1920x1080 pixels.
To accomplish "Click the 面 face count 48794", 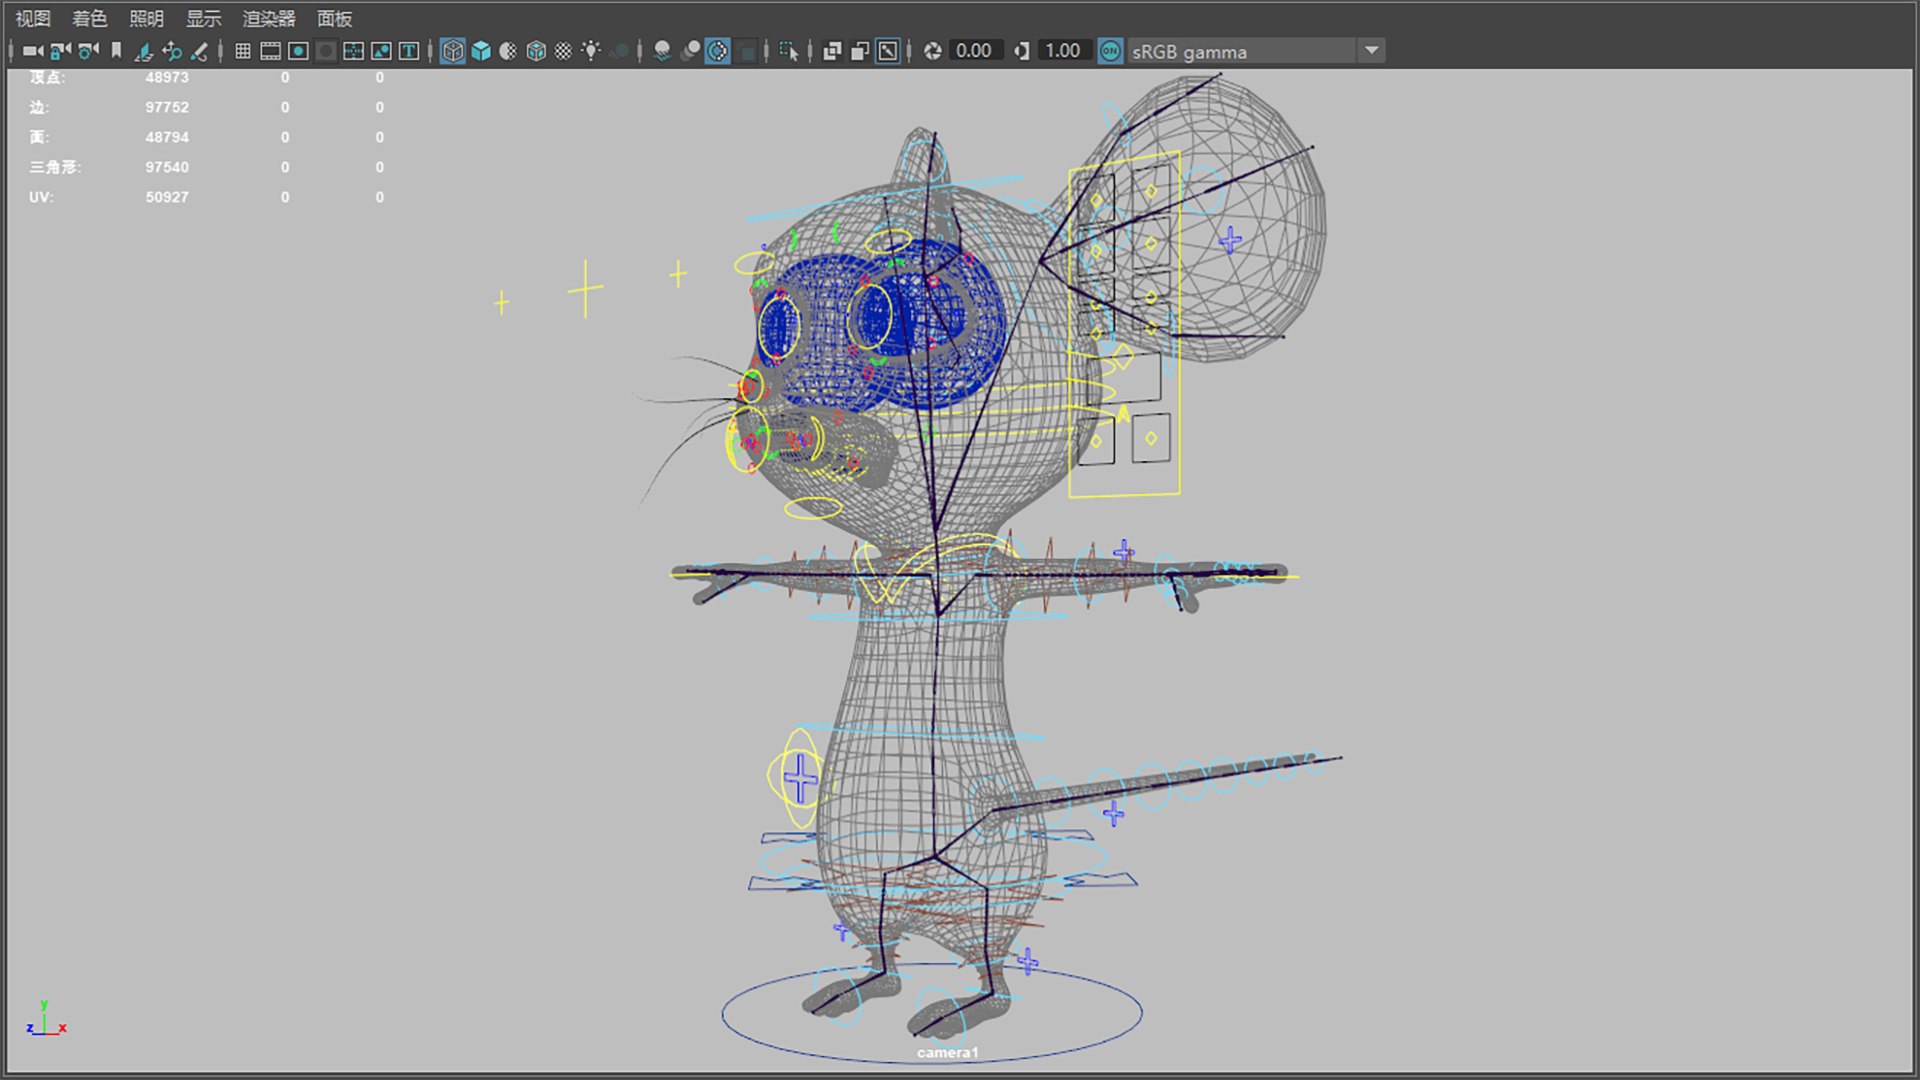I will tap(167, 137).
